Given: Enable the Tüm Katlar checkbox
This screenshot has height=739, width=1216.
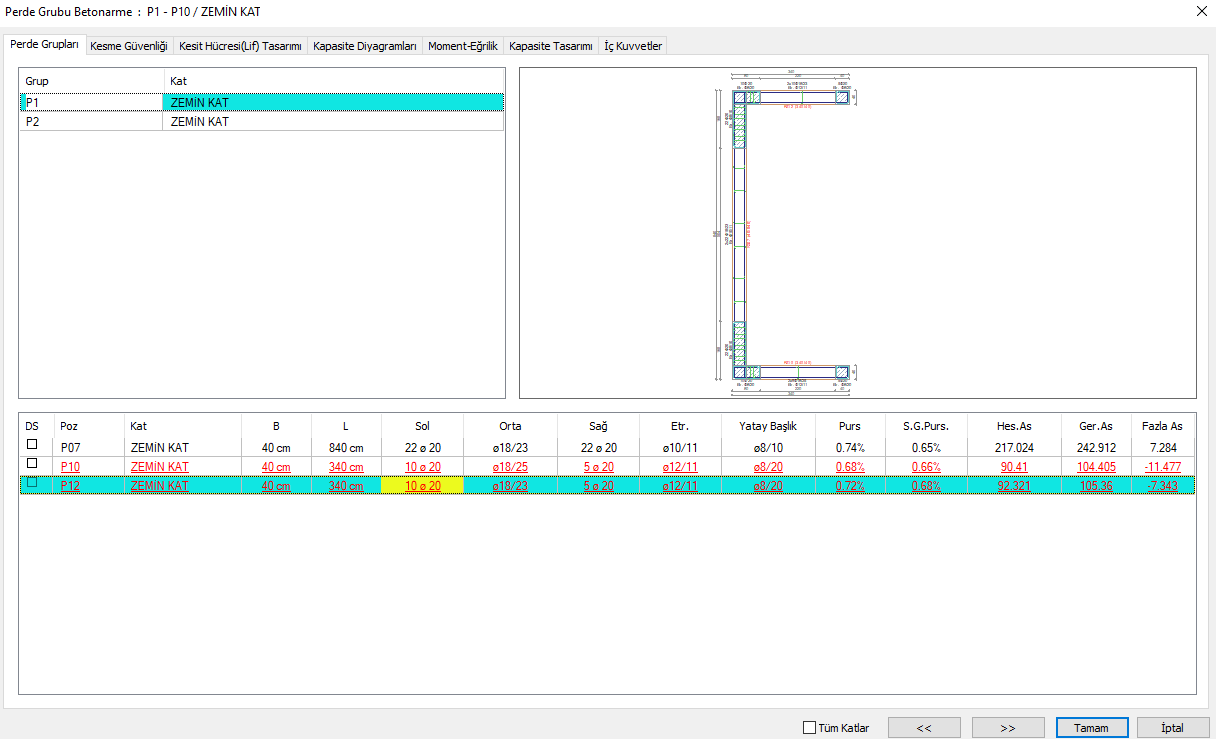Looking at the screenshot, I should click(x=810, y=728).
